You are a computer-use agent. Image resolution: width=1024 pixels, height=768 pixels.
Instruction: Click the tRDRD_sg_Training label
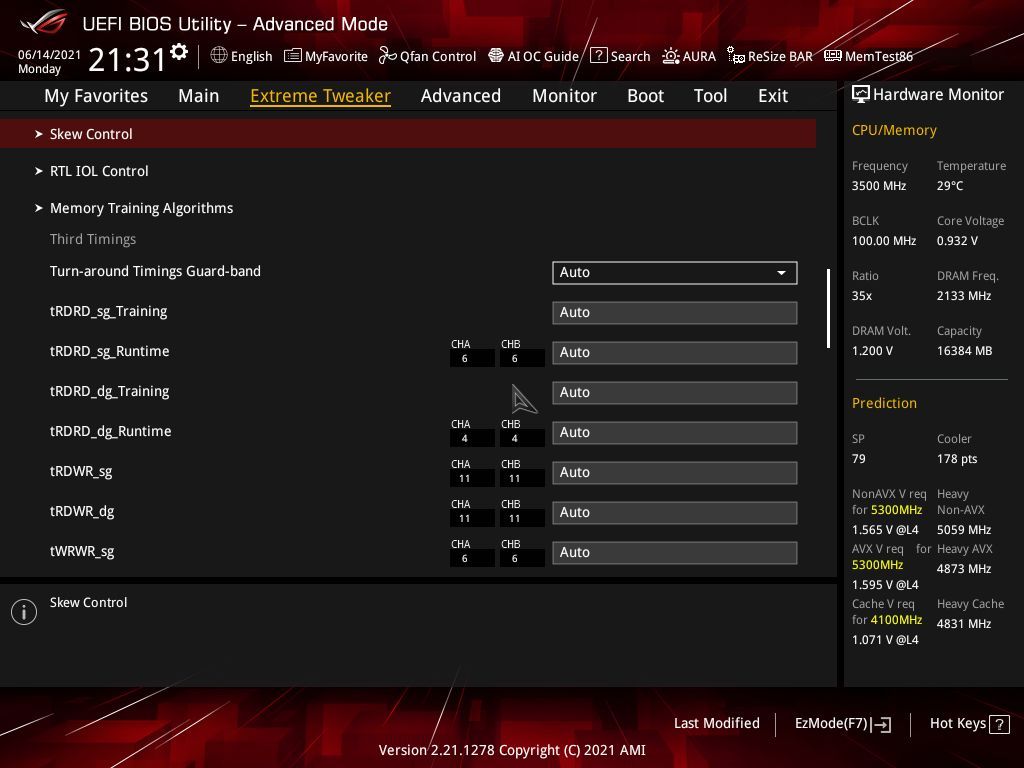coord(108,312)
